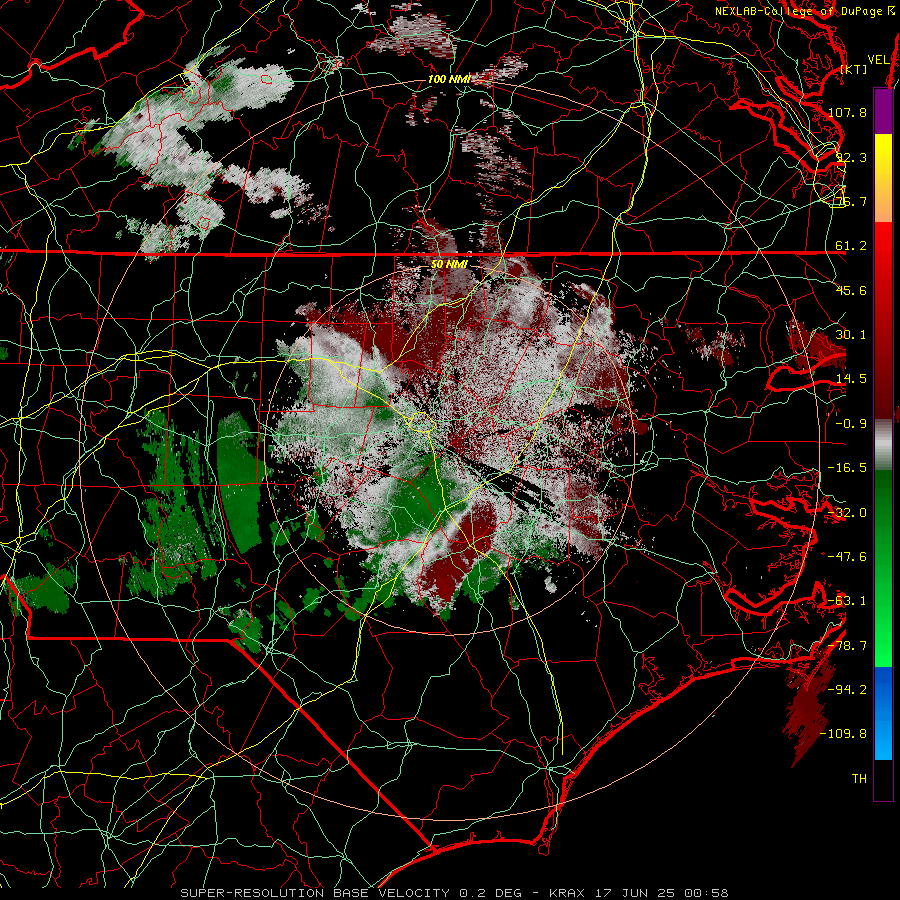The width and height of the screenshot is (900, 900).
Task: Click the "100 NMI" range ring label
Action: click(x=449, y=79)
